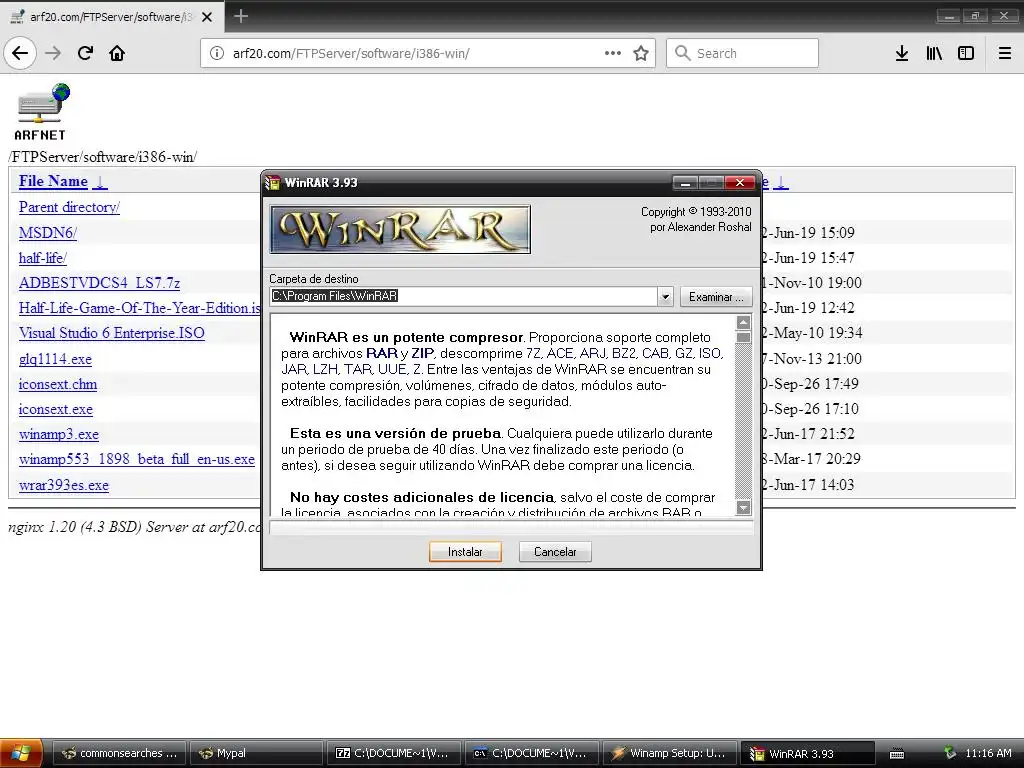Click license text scrollbar up arrow
This screenshot has height=768, width=1024.
click(743, 323)
